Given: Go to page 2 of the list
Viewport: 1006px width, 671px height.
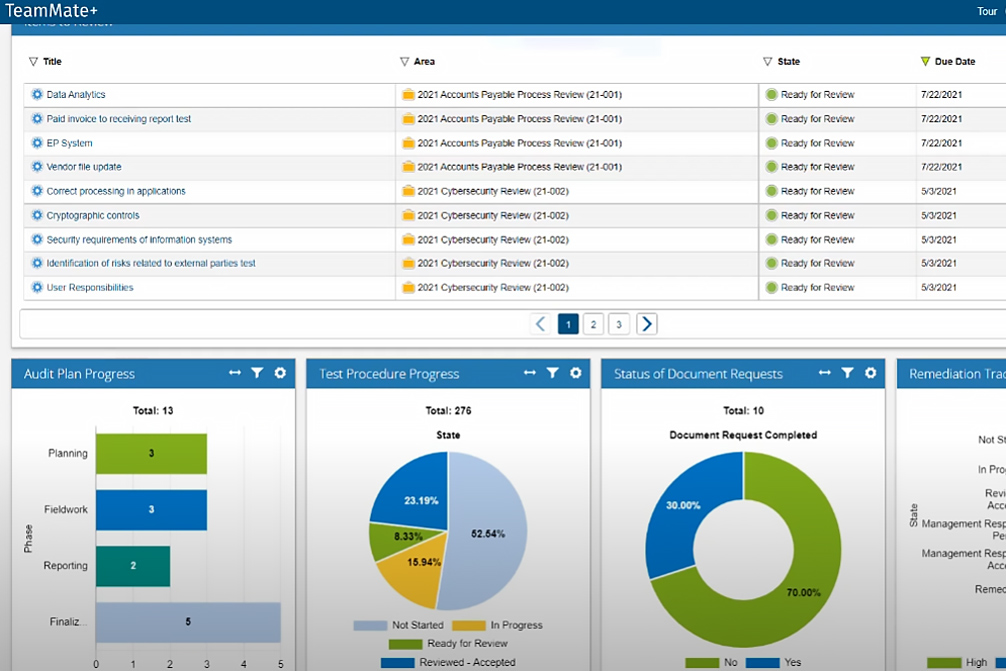Looking at the screenshot, I should click(593, 324).
